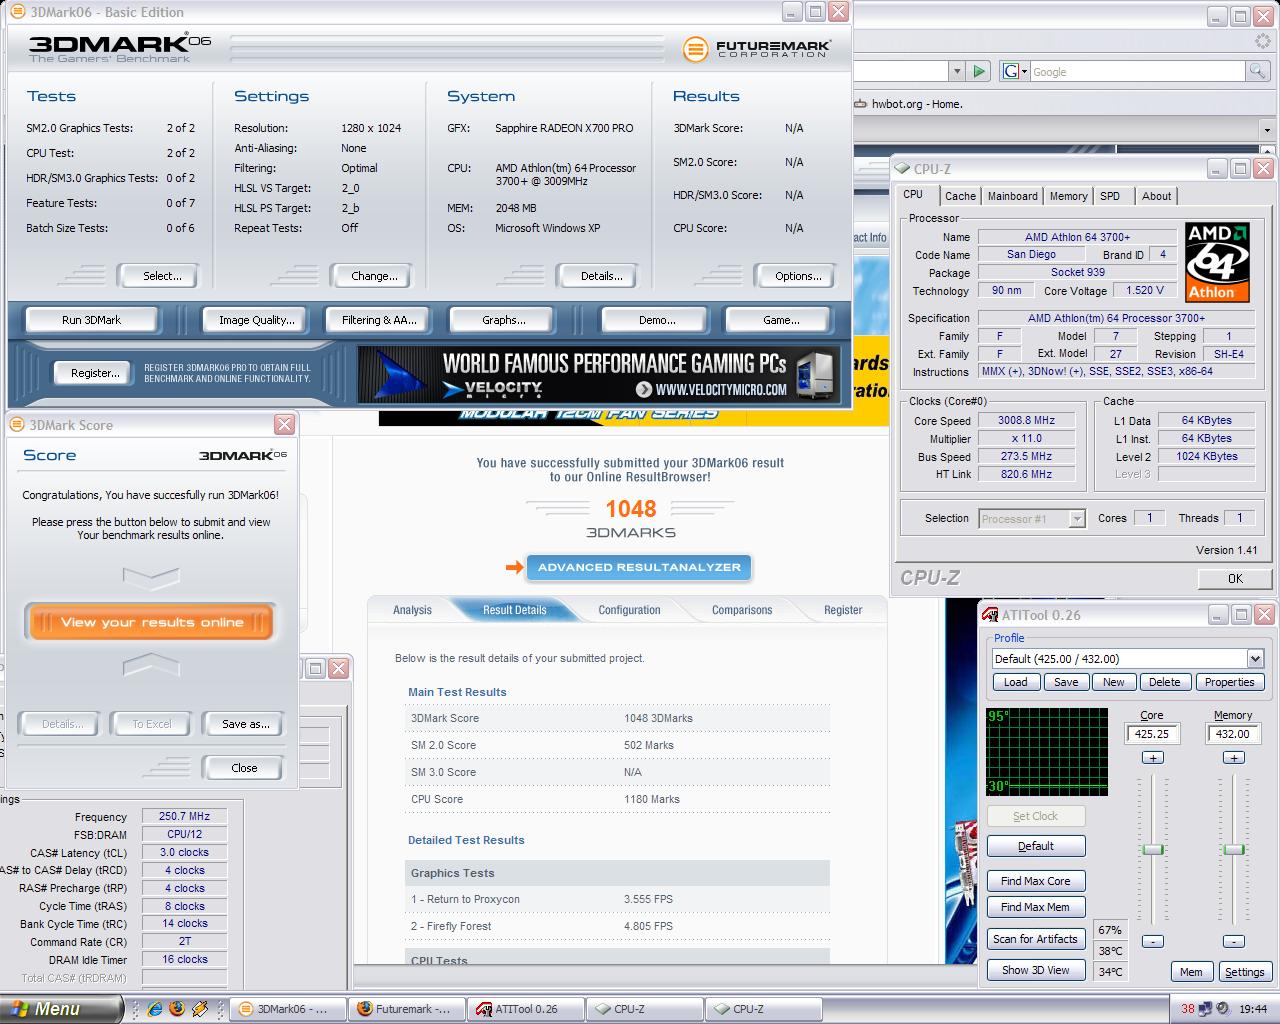Image resolution: width=1280 pixels, height=1024 pixels.
Task: Click the ATITool Core clock value field
Action: tap(1152, 734)
